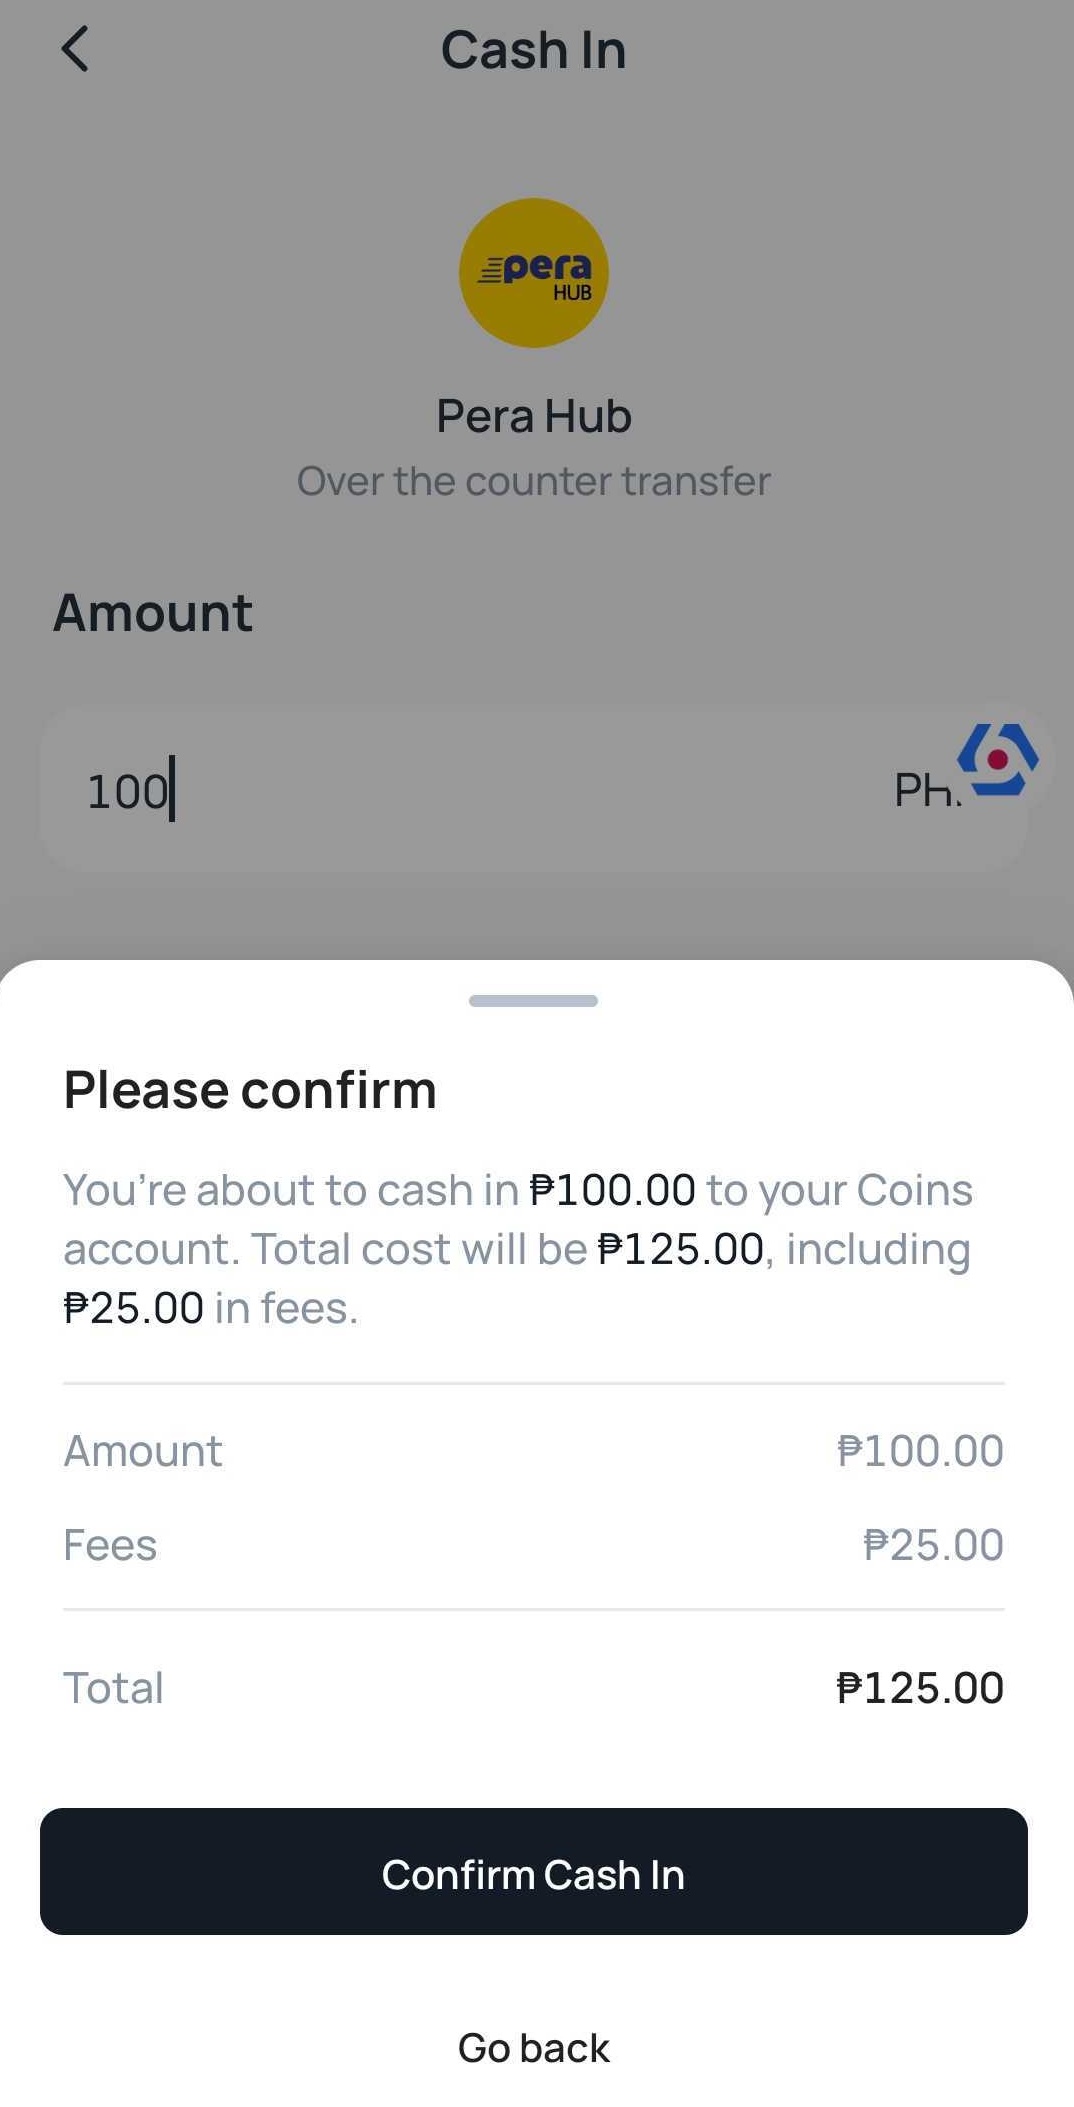Click the Fees row label
The width and height of the screenshot is (1074, 2107).
pos(110,1545)
